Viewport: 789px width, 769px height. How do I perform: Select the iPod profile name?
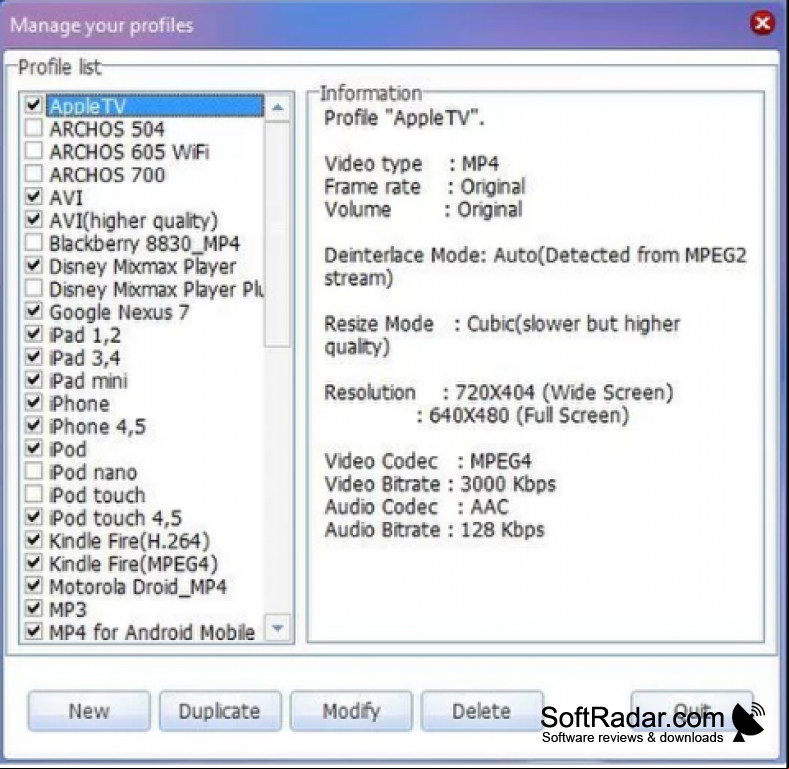pyautogui.click(x=68, y=450)
